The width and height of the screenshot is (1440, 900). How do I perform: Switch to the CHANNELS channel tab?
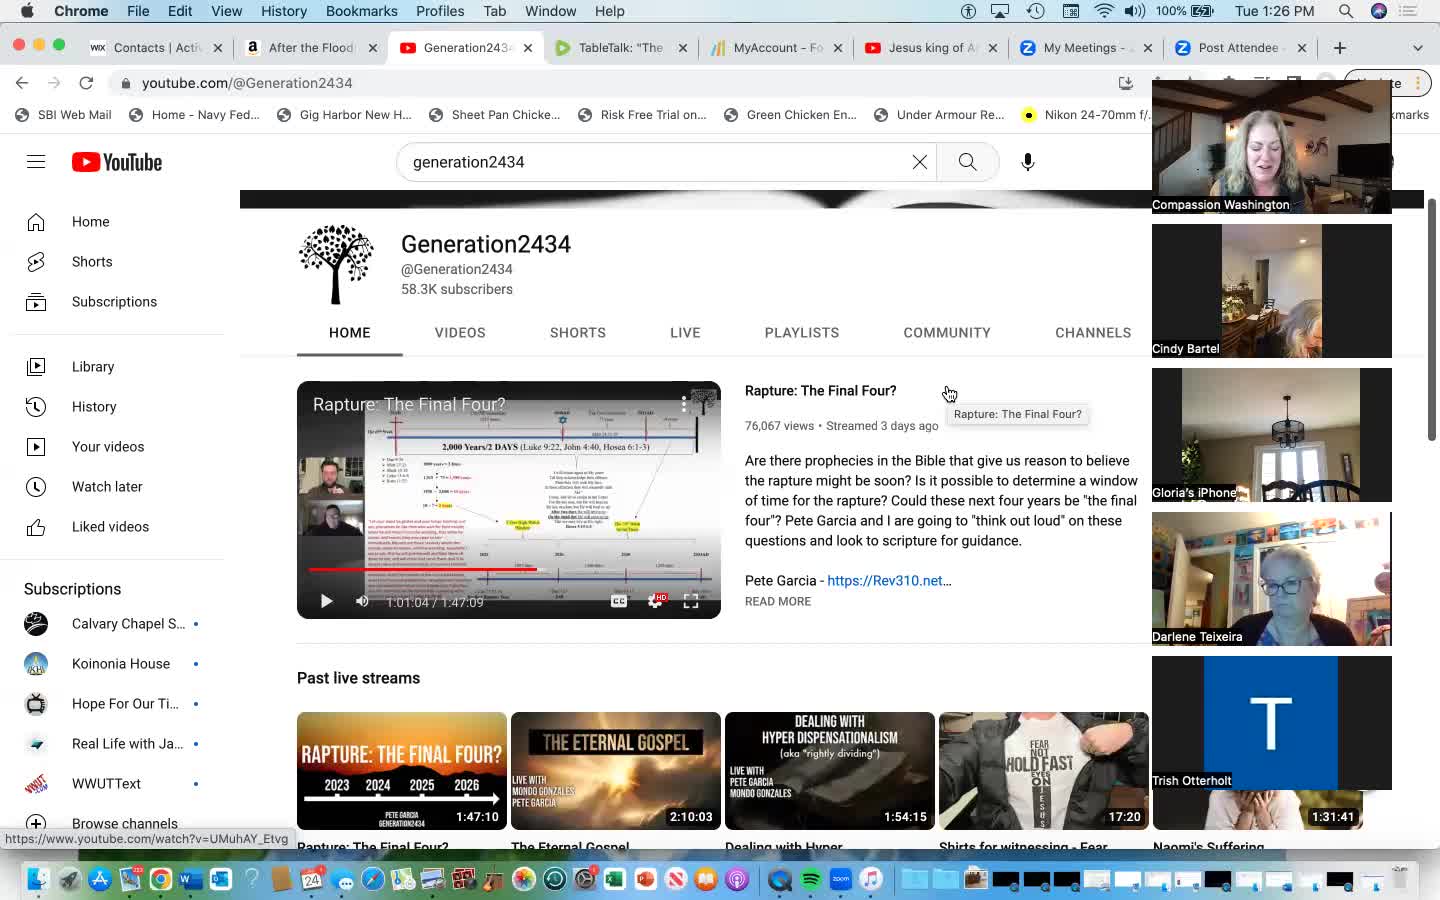coord(1093,333)
